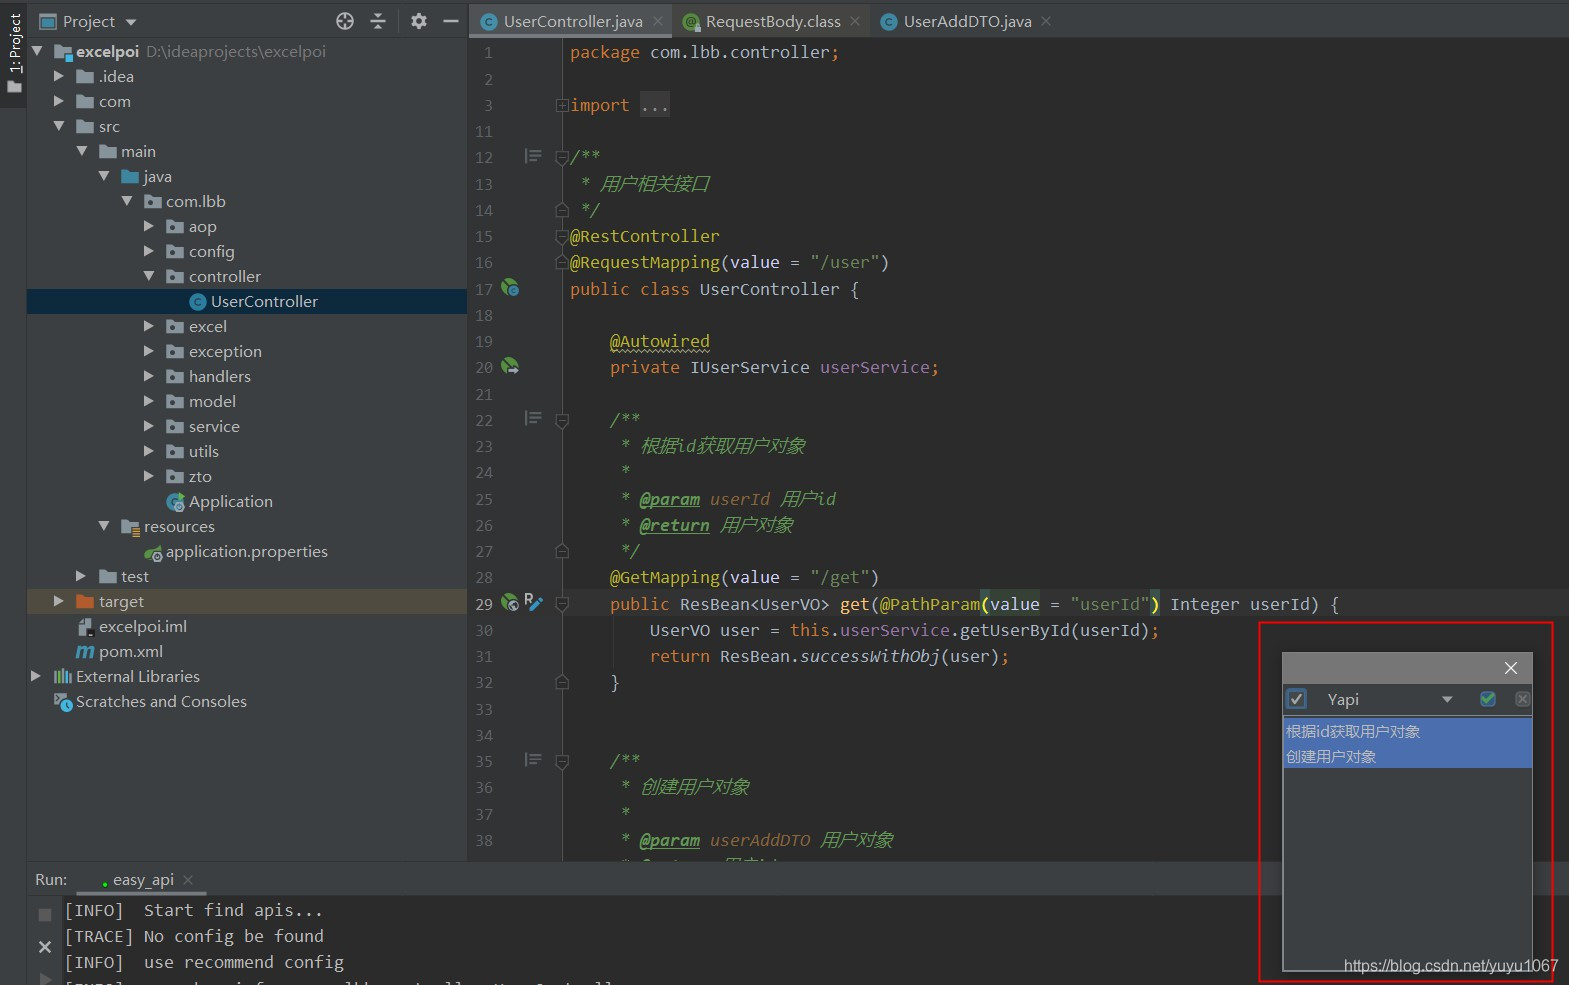Click the R pencil gutter icon on line 29
Image resolution: width=1569 pixels, height=985 pixels.
(533, 602)
